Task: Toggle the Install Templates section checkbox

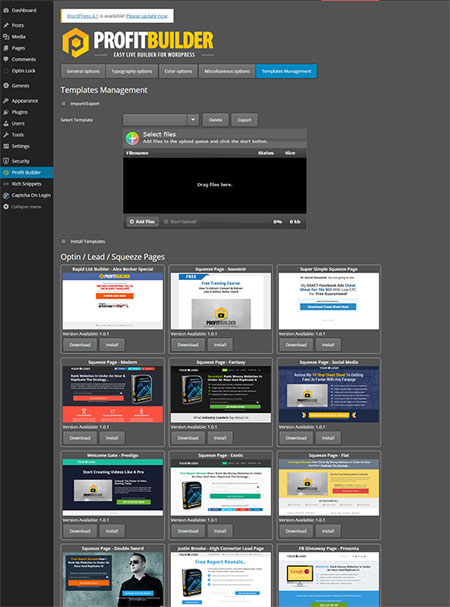Action: [64, 241]
